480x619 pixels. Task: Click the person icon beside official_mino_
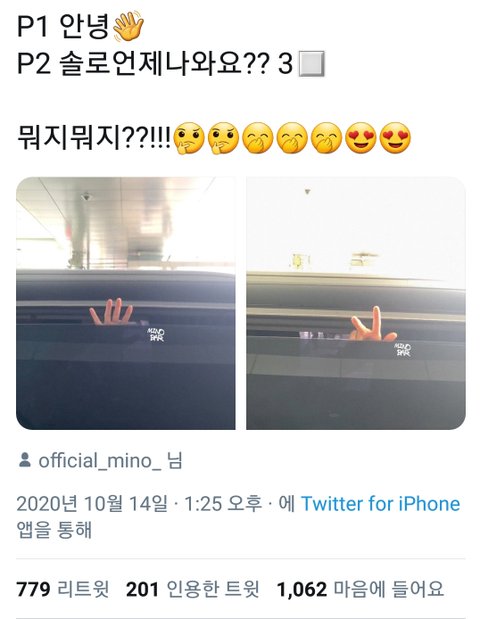tap(25, 460)
